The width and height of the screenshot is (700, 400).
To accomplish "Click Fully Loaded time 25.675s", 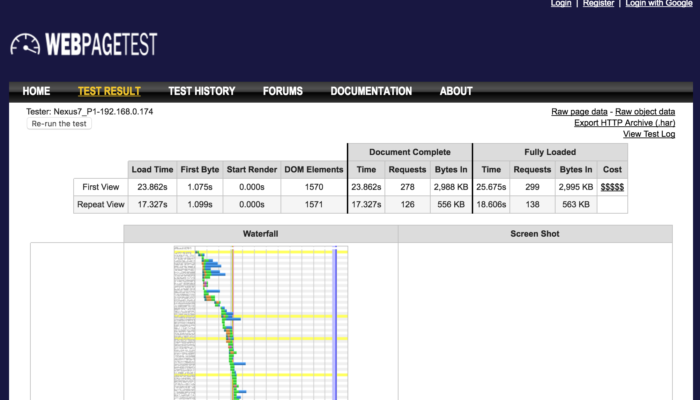I will pos(491,187).
